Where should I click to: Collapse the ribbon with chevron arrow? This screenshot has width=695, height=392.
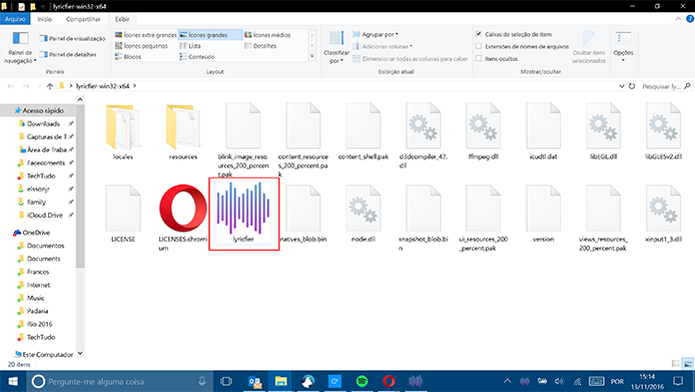[678, 19]
